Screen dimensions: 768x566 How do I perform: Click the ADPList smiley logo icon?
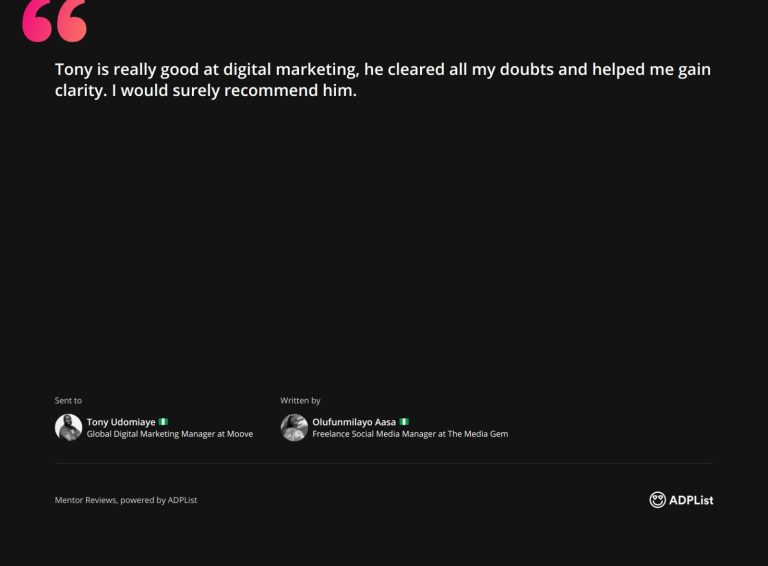tap(657, 500)
